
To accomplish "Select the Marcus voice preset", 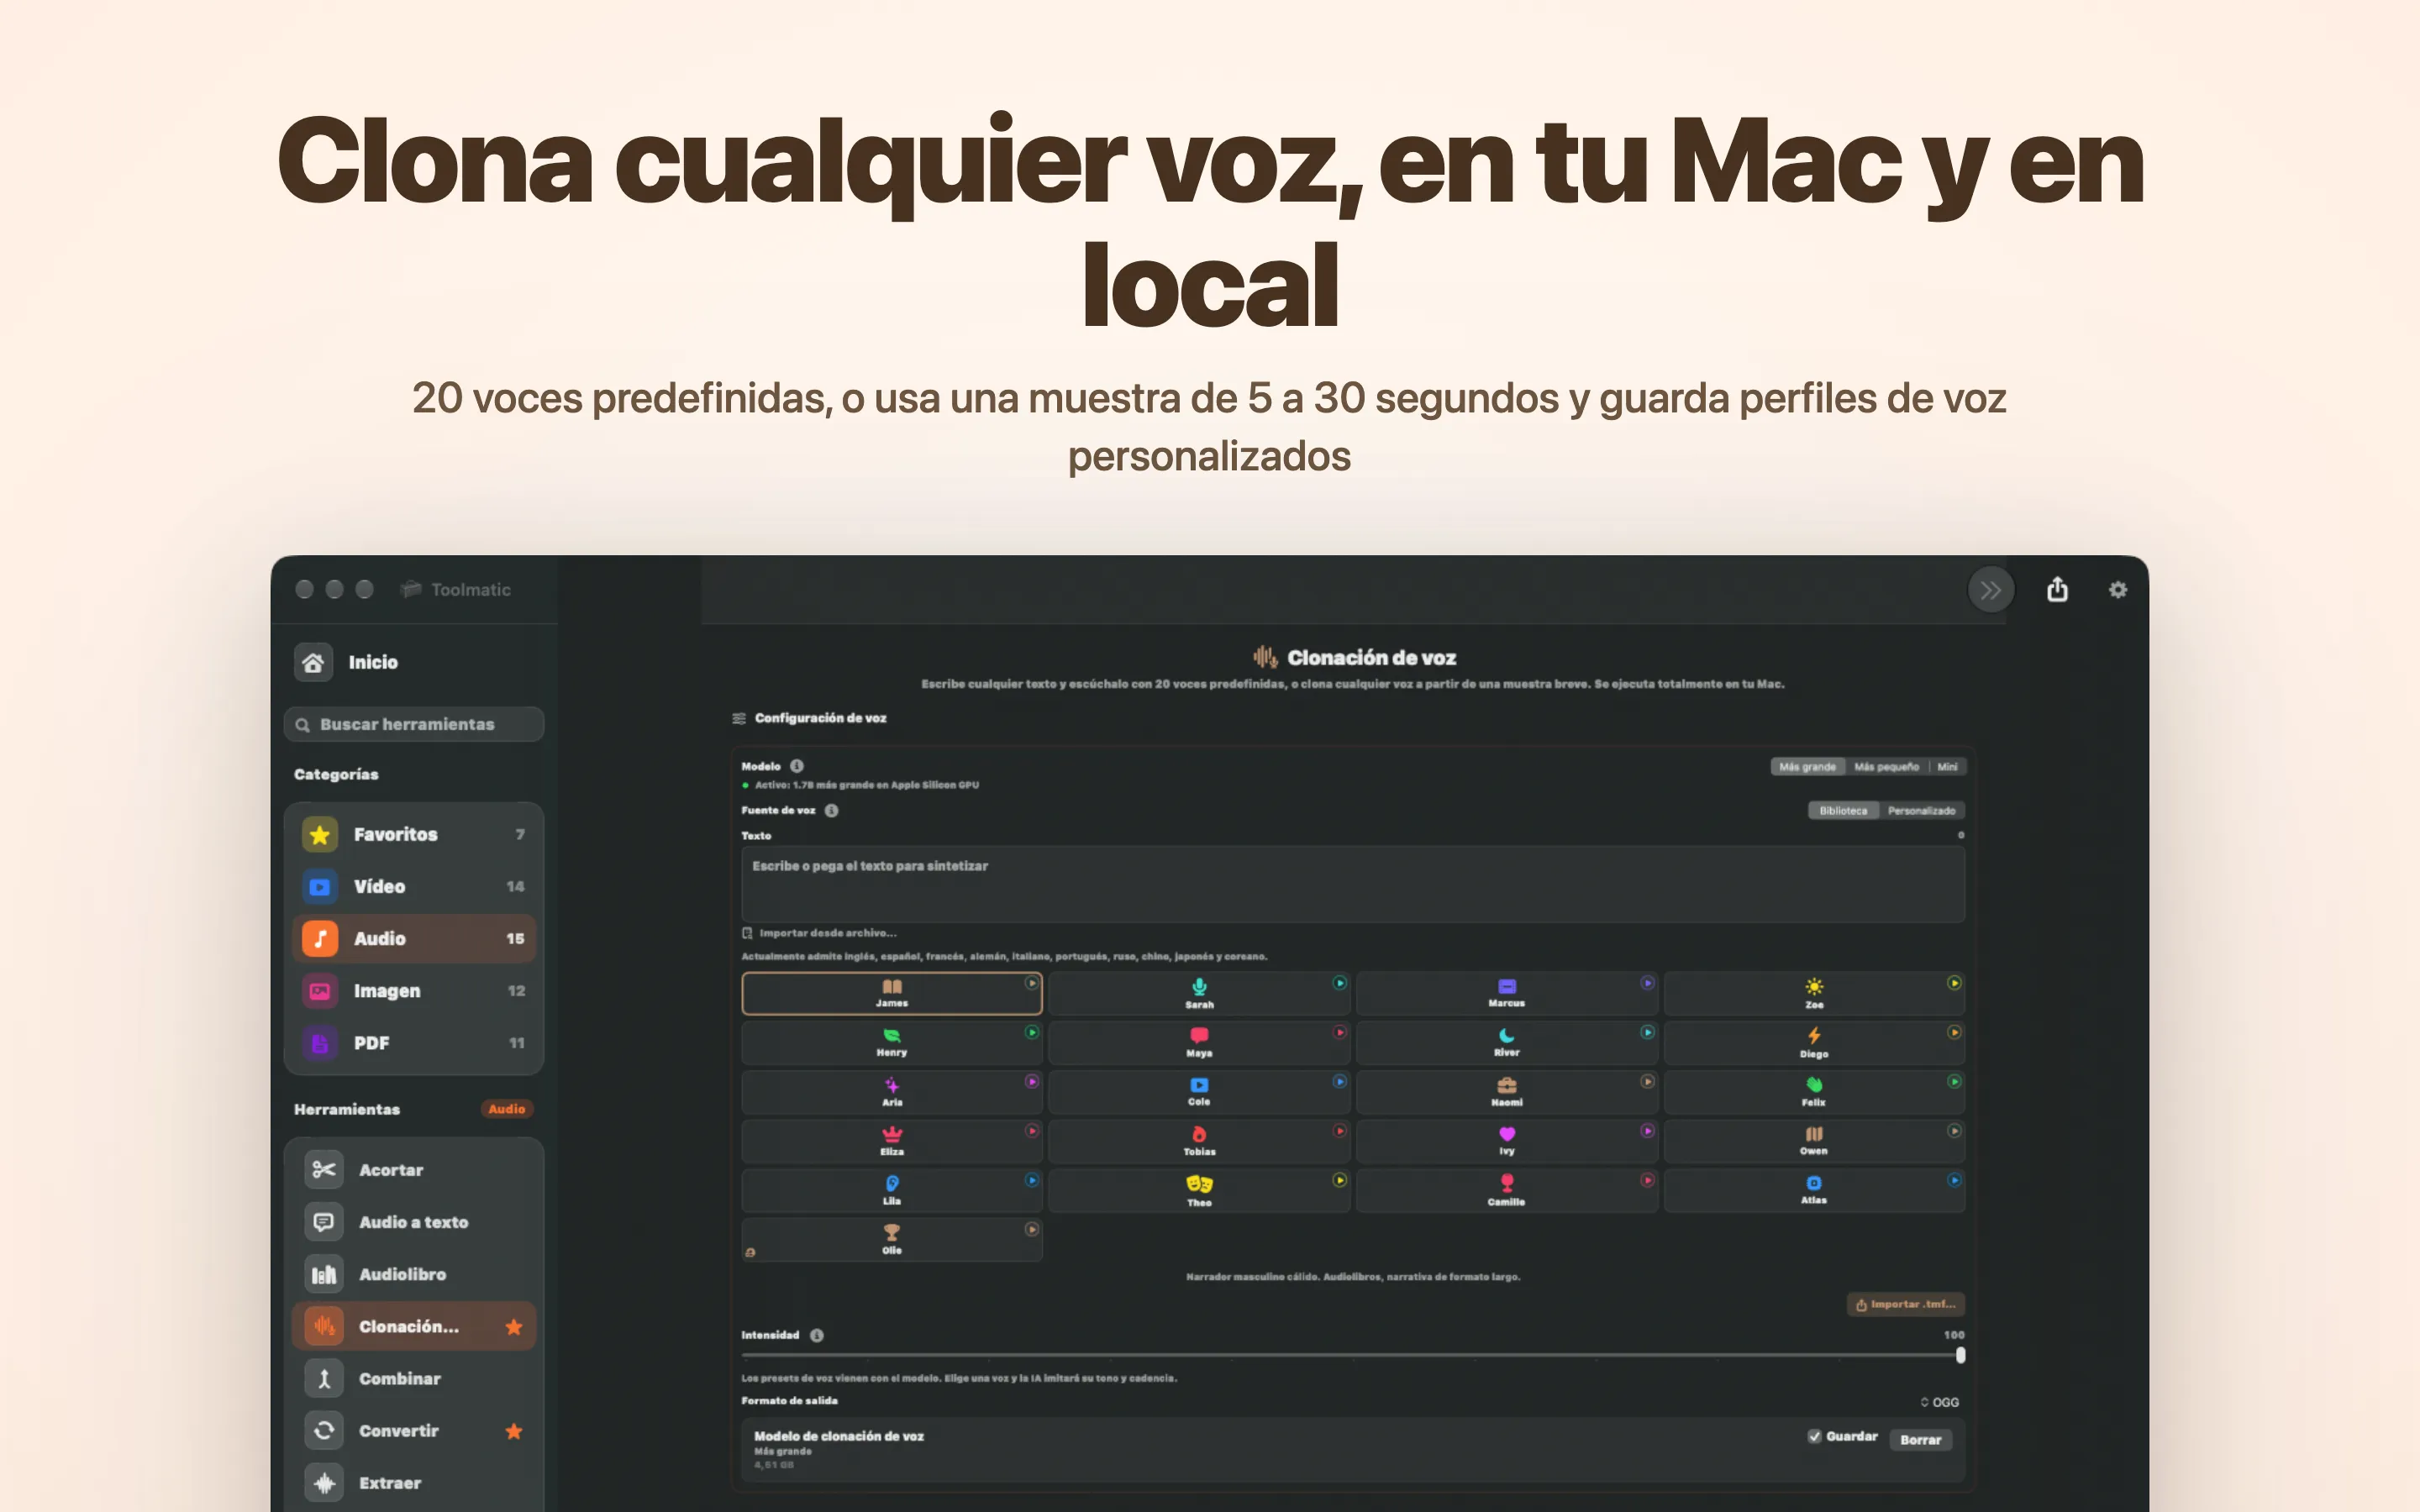I will tap(1506, 993).
